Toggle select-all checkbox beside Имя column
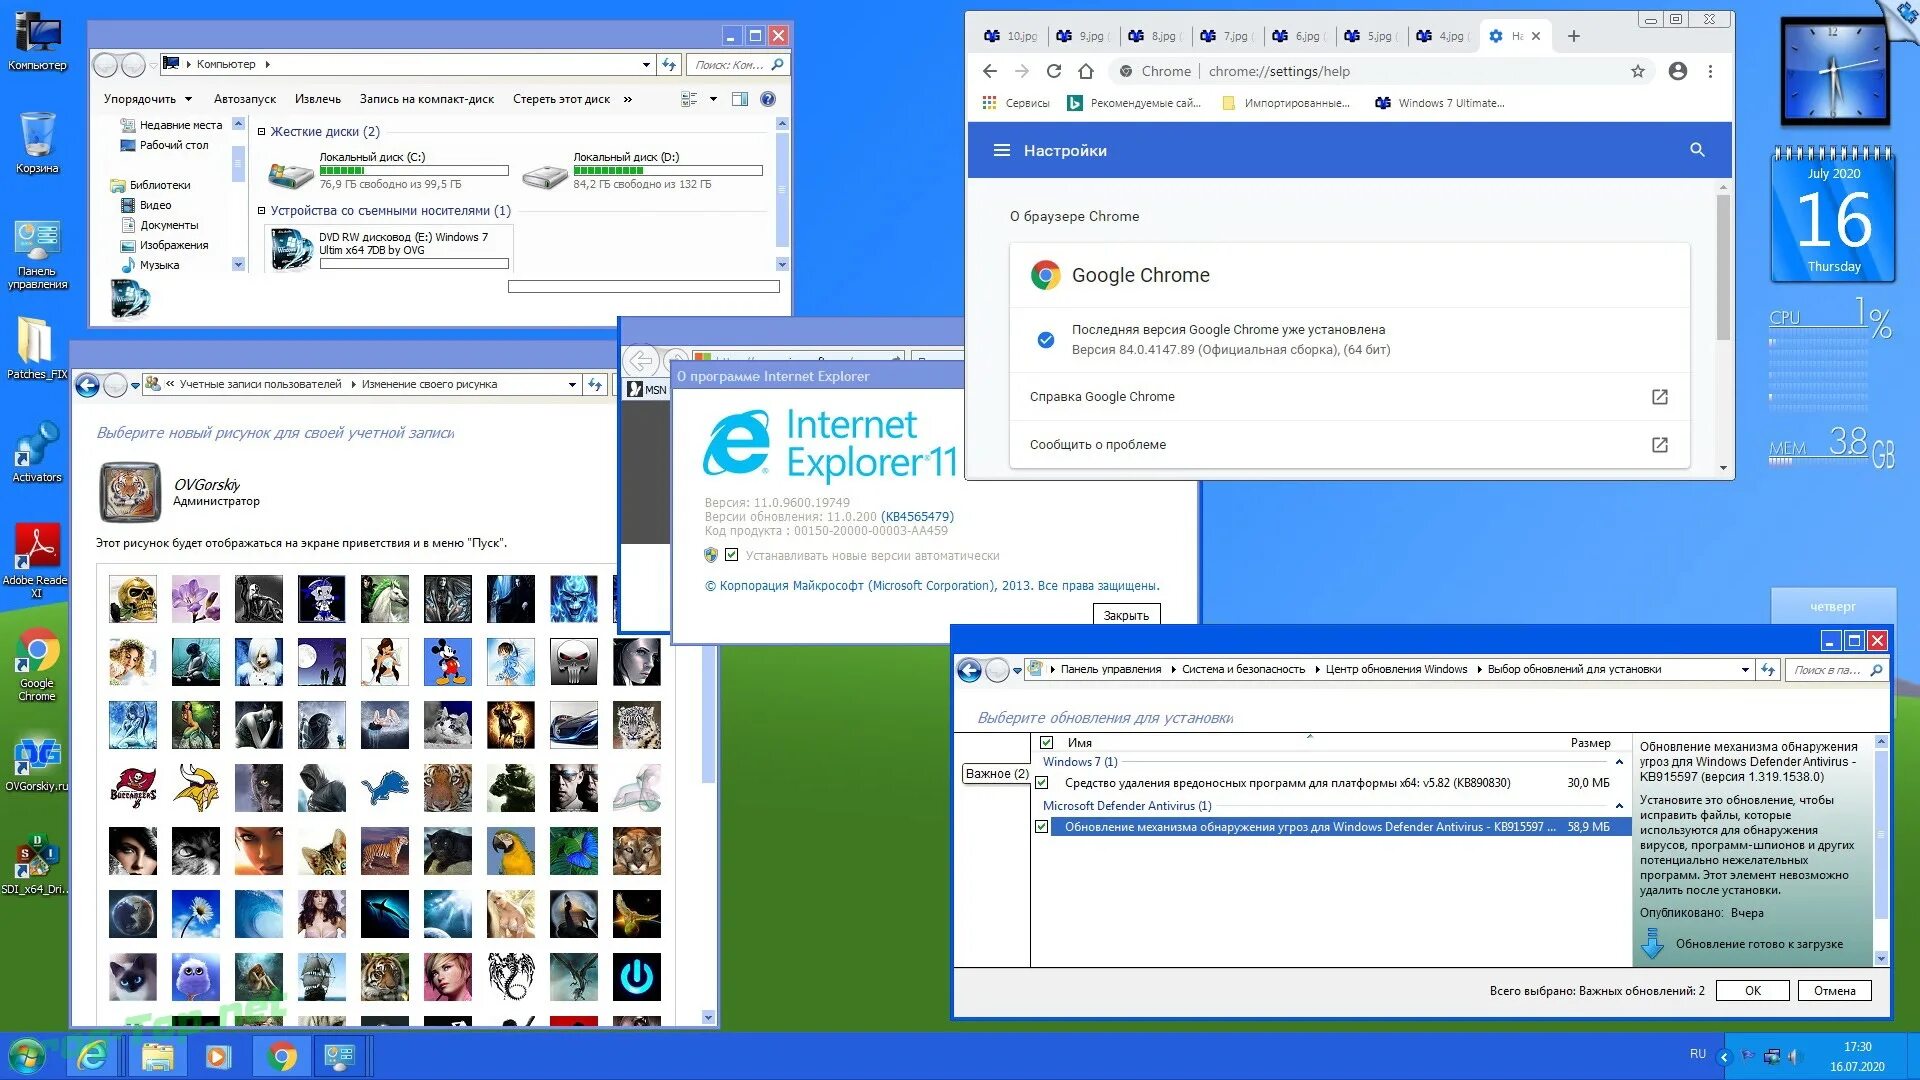 point(1046,742)
